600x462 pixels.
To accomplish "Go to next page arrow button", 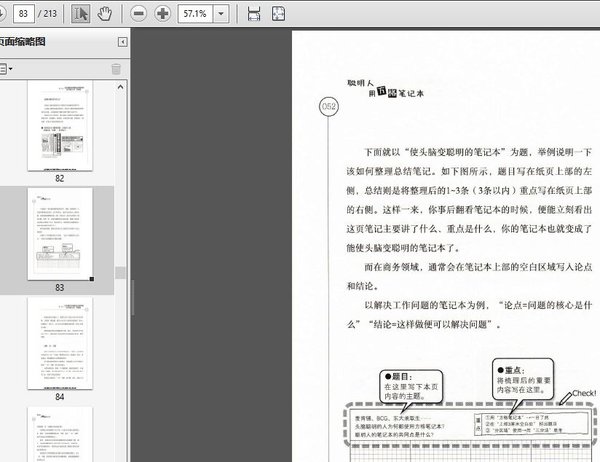I will [x=2, y=14].
